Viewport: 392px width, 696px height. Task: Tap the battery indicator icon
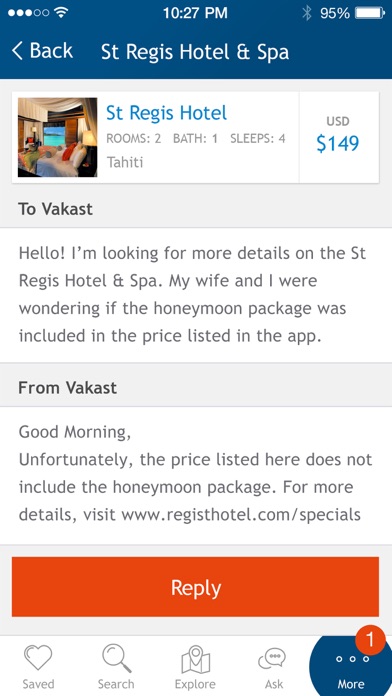point(370,13)
